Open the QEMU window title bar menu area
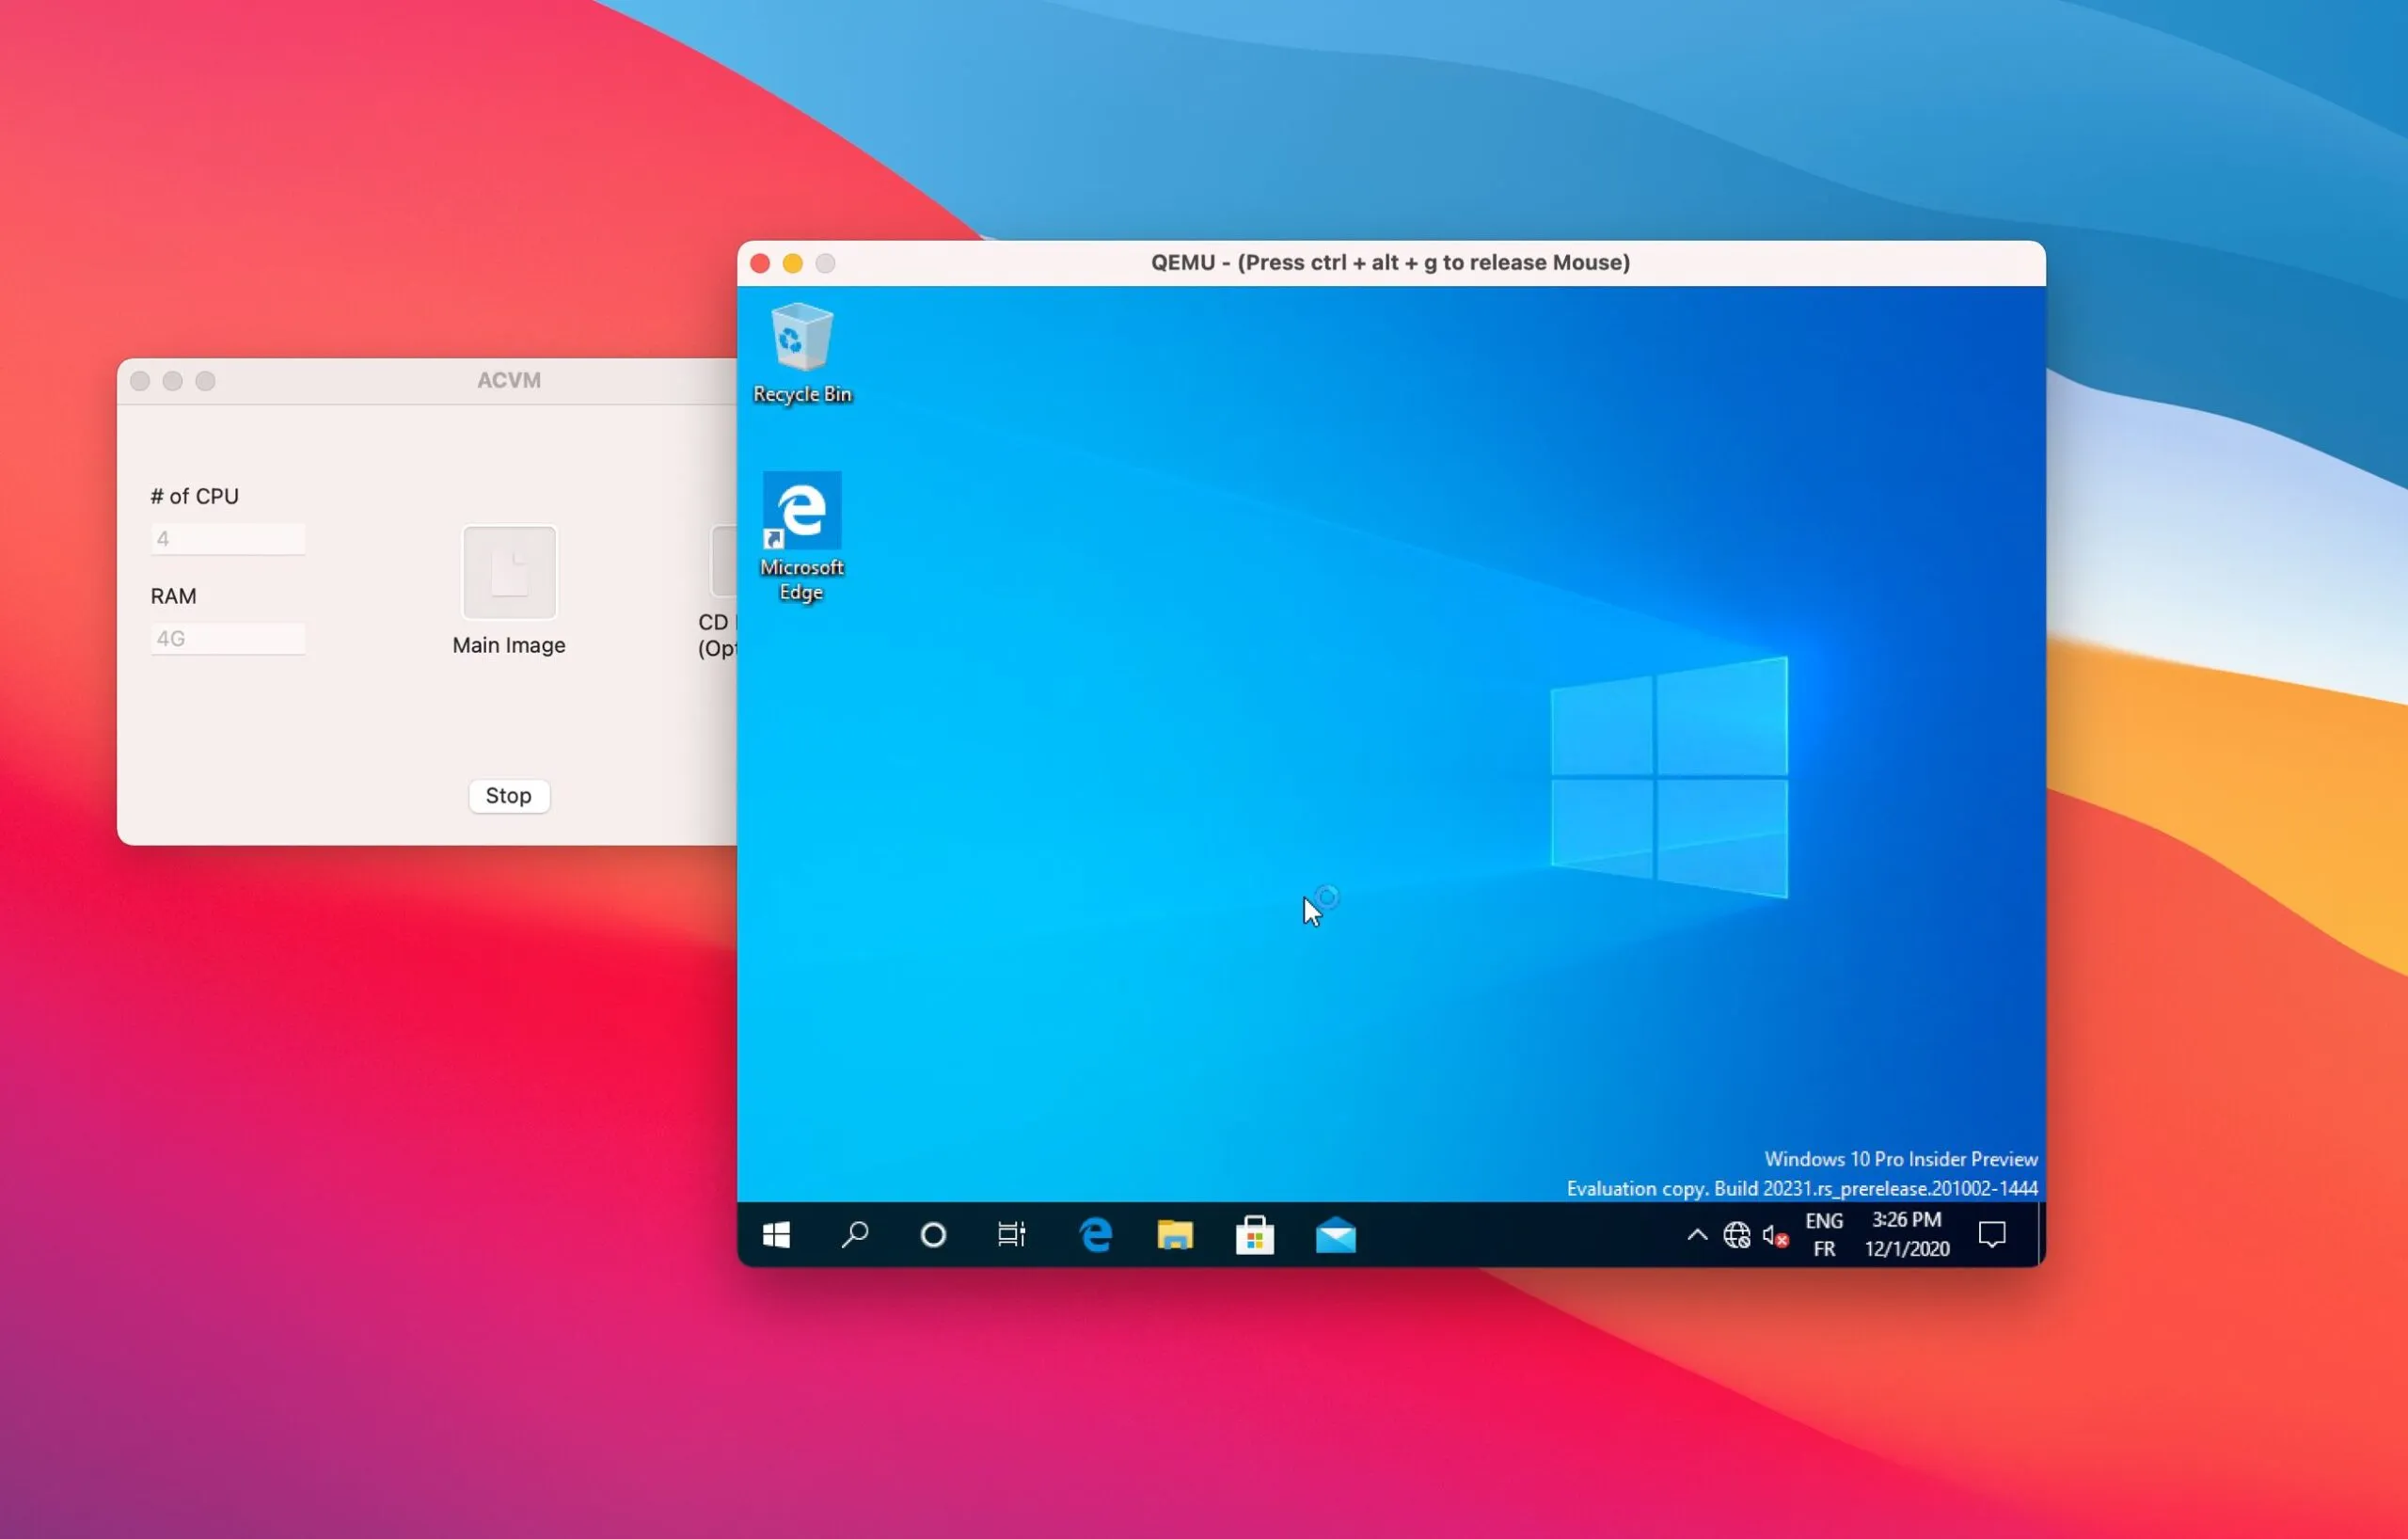 (x=1390, y=262)
